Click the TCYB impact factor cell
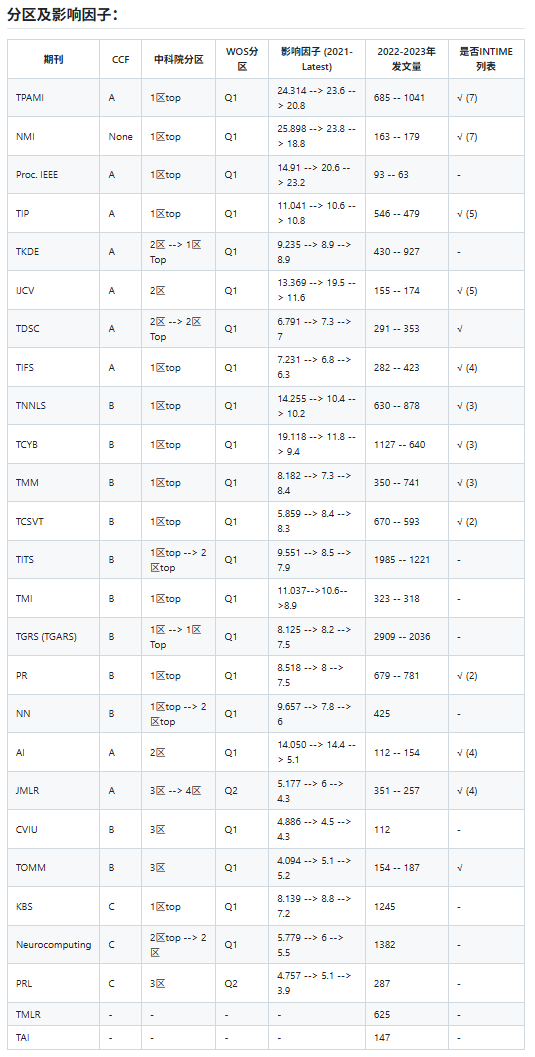The width and height of the screenshot is (535, 1057). click(317, 444)
